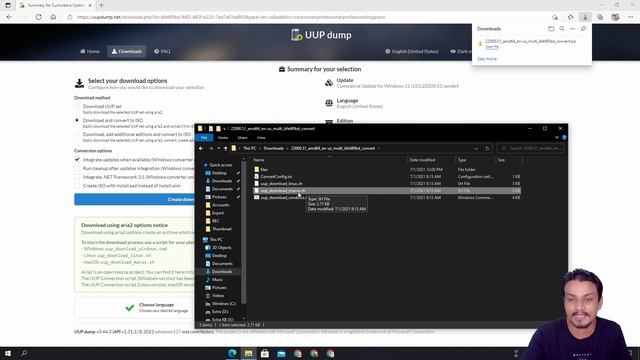Go to UUP dump Home nav item
This screenshot has height=360, width=640.
[90, 51]
